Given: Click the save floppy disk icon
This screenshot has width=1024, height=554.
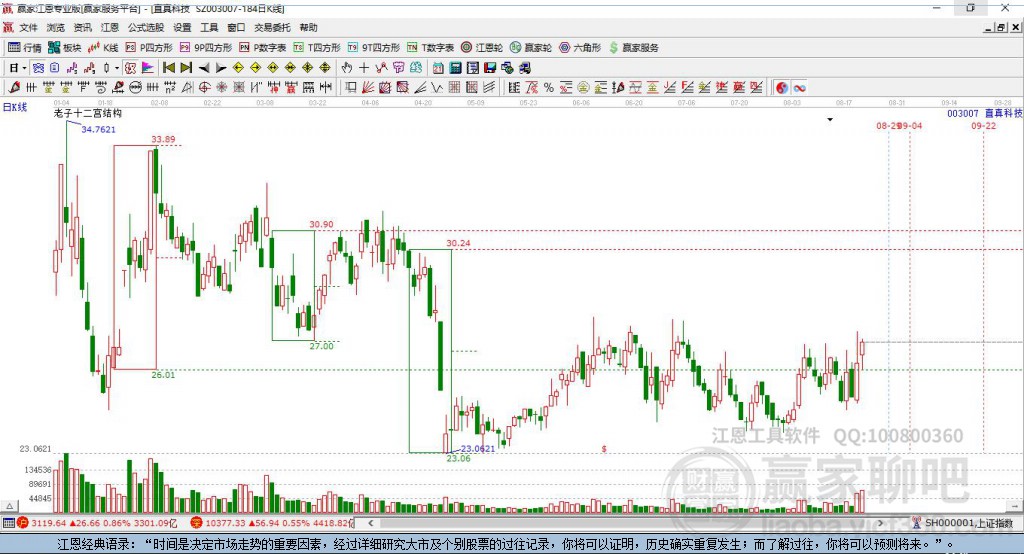Looking at the screenshot, I should [490, 68].
